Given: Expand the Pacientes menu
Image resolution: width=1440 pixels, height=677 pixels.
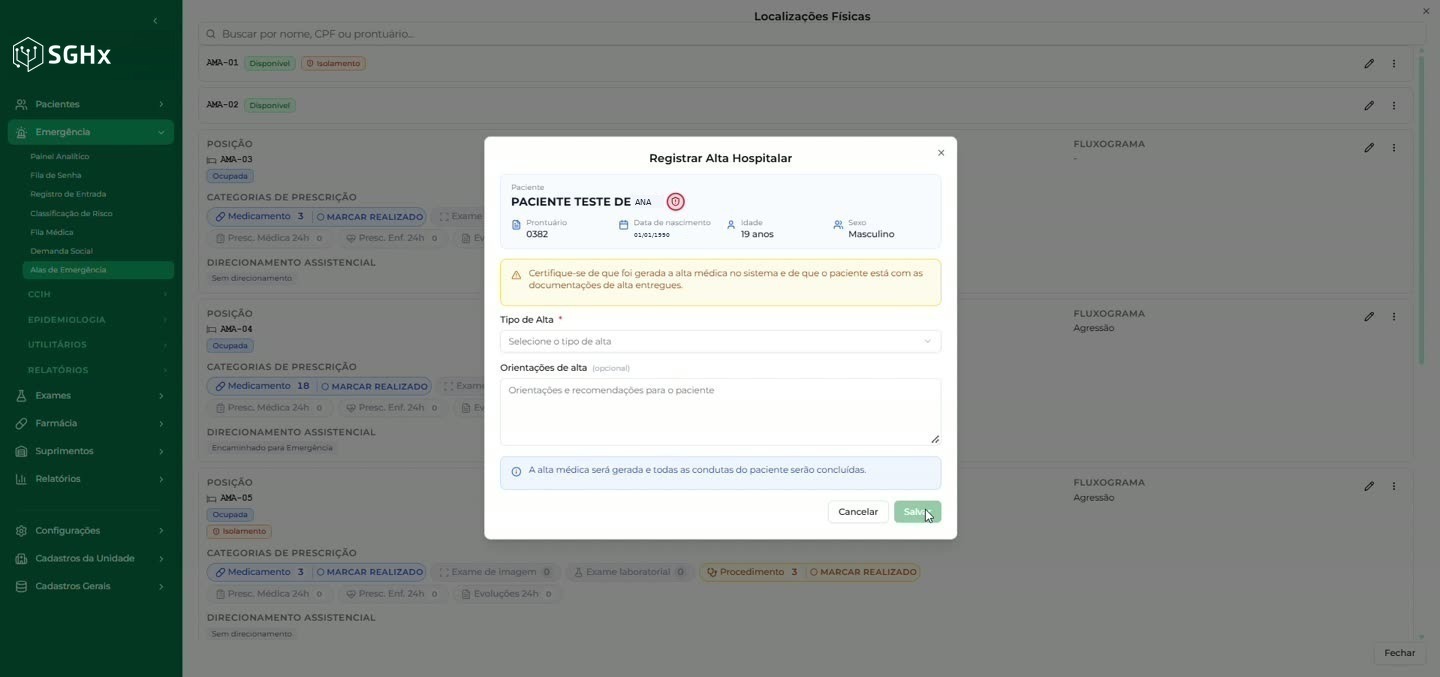Looking at the screenshot, I should pos(90,104).
